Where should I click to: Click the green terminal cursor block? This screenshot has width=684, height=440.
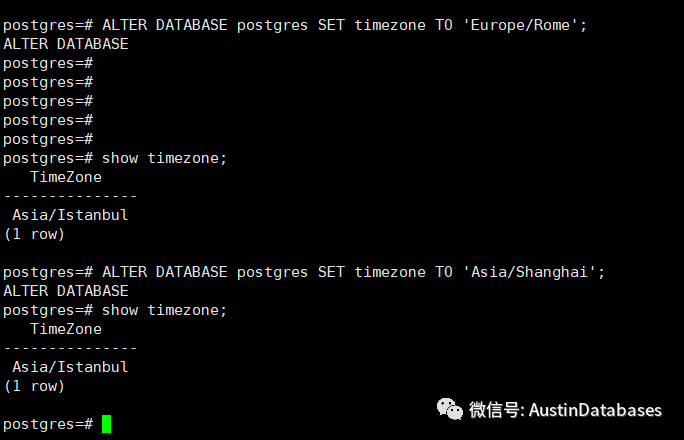(x=106, y=424)
